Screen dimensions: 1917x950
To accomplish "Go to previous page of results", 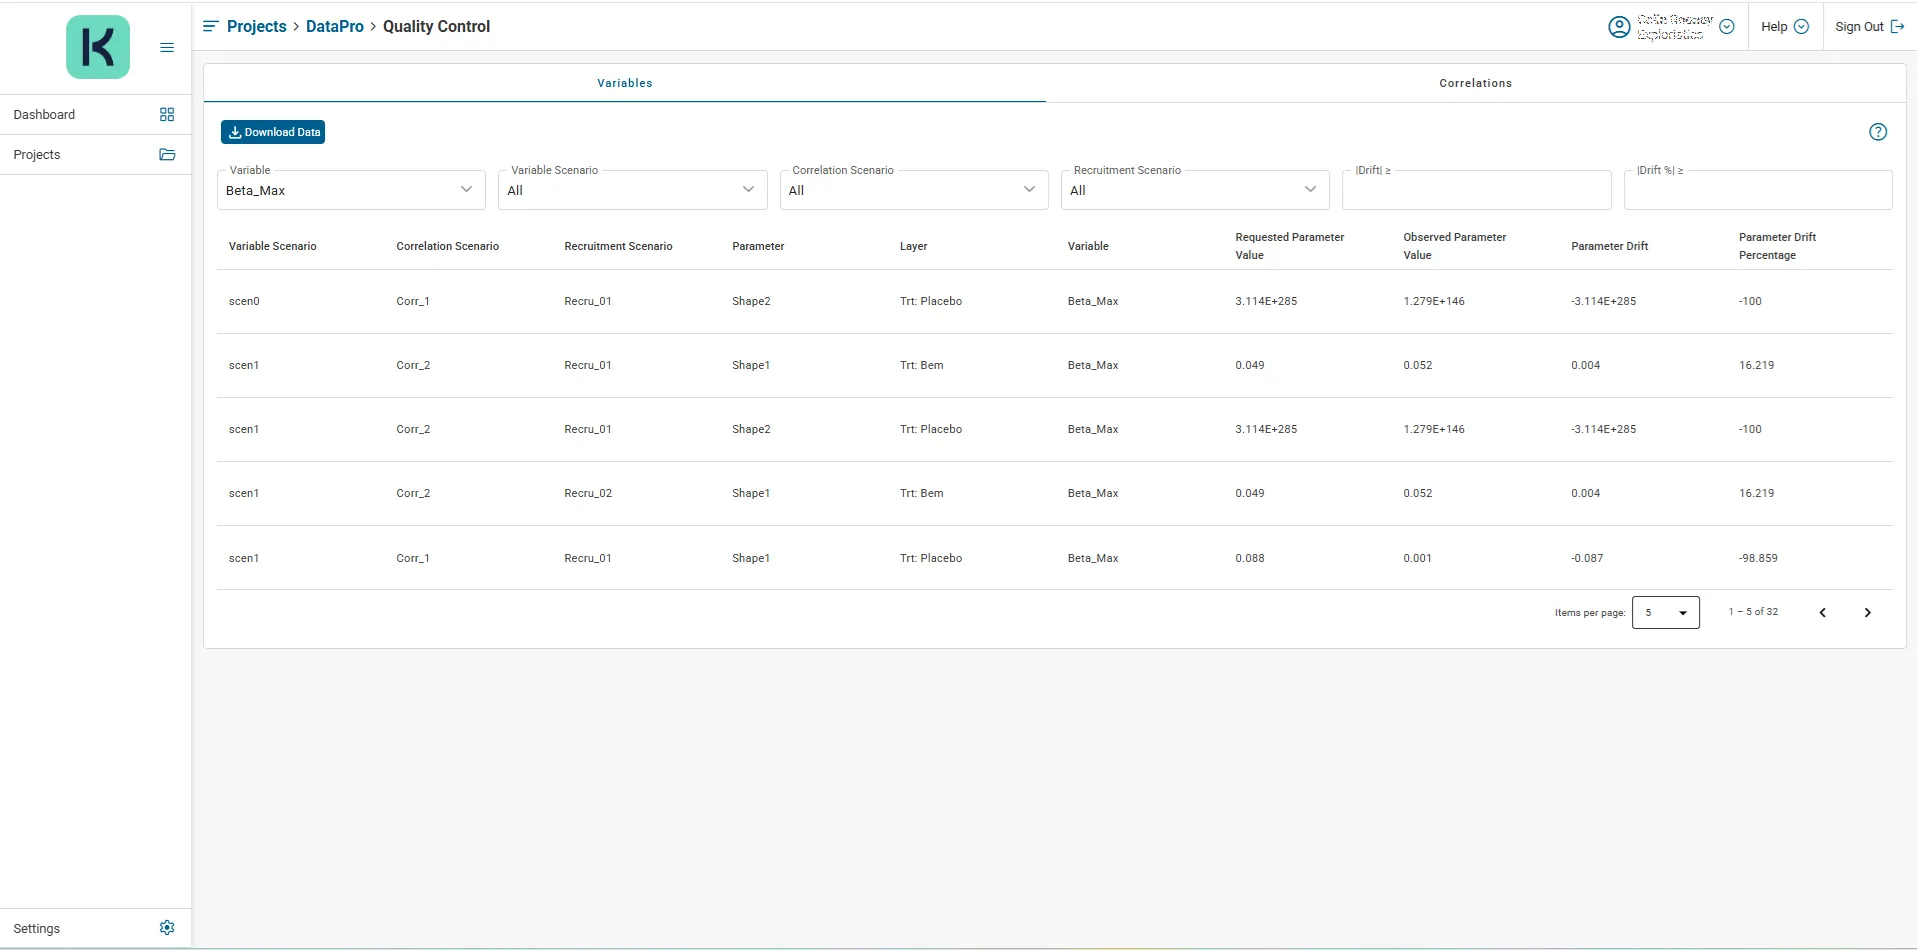I will click(x=1822, y=613).
